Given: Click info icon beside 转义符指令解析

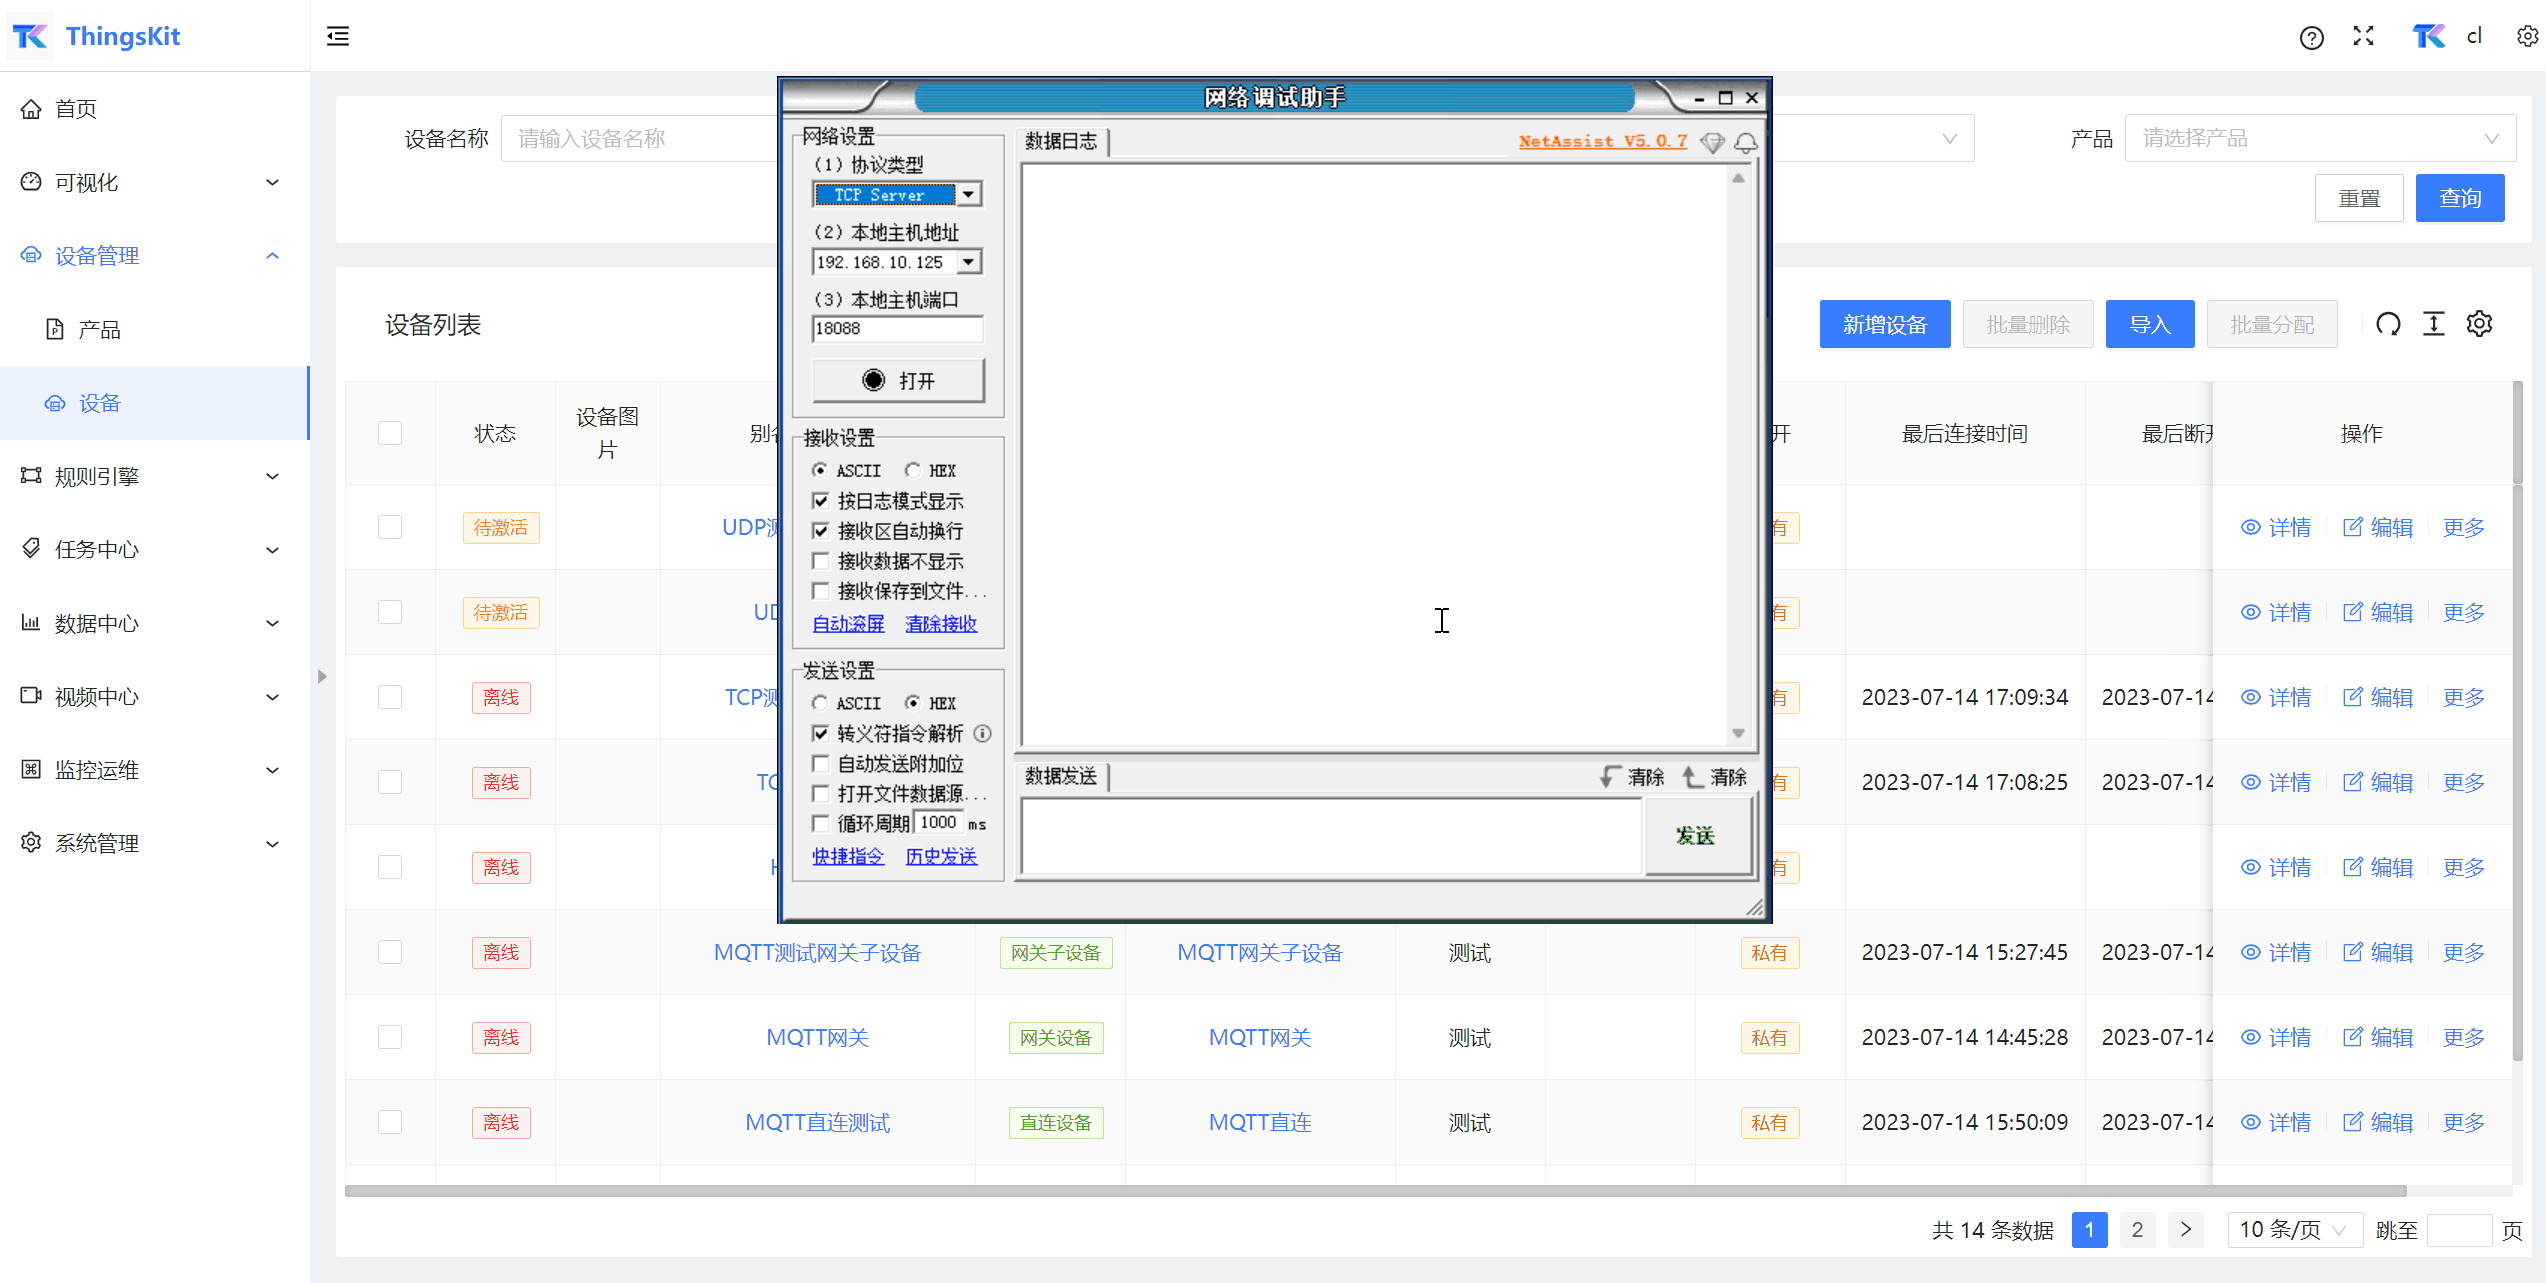Looking at the screenshot, I should coord(983,733).
